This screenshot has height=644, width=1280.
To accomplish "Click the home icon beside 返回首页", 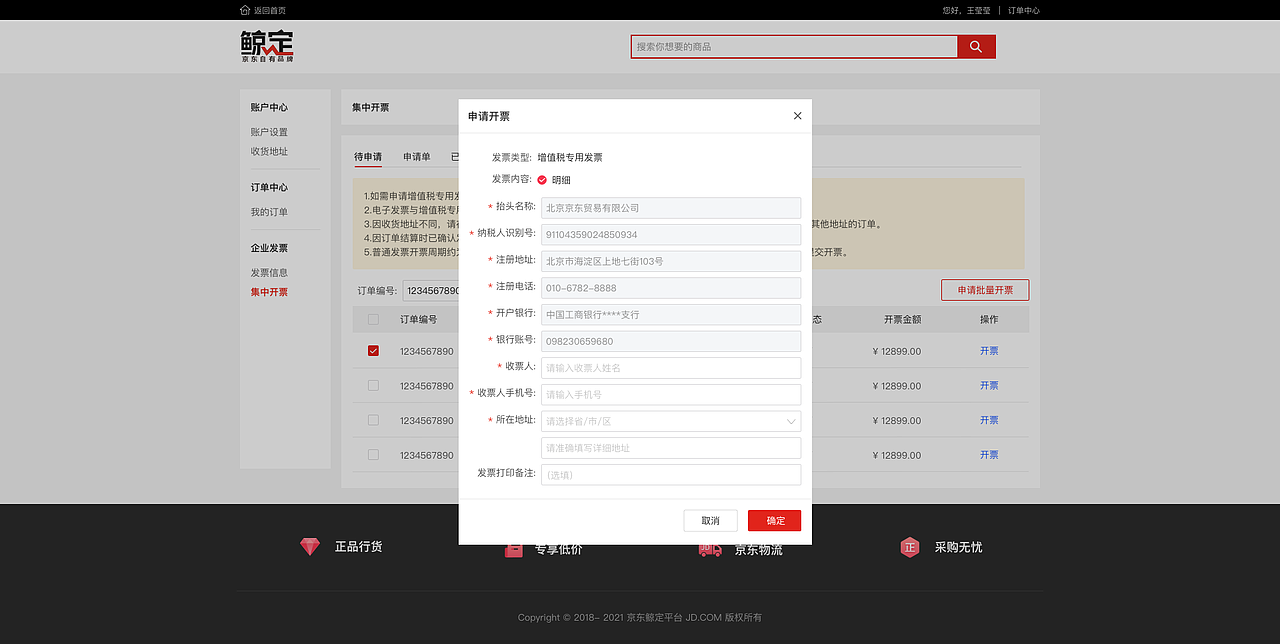I will click(x=244, y=9).
